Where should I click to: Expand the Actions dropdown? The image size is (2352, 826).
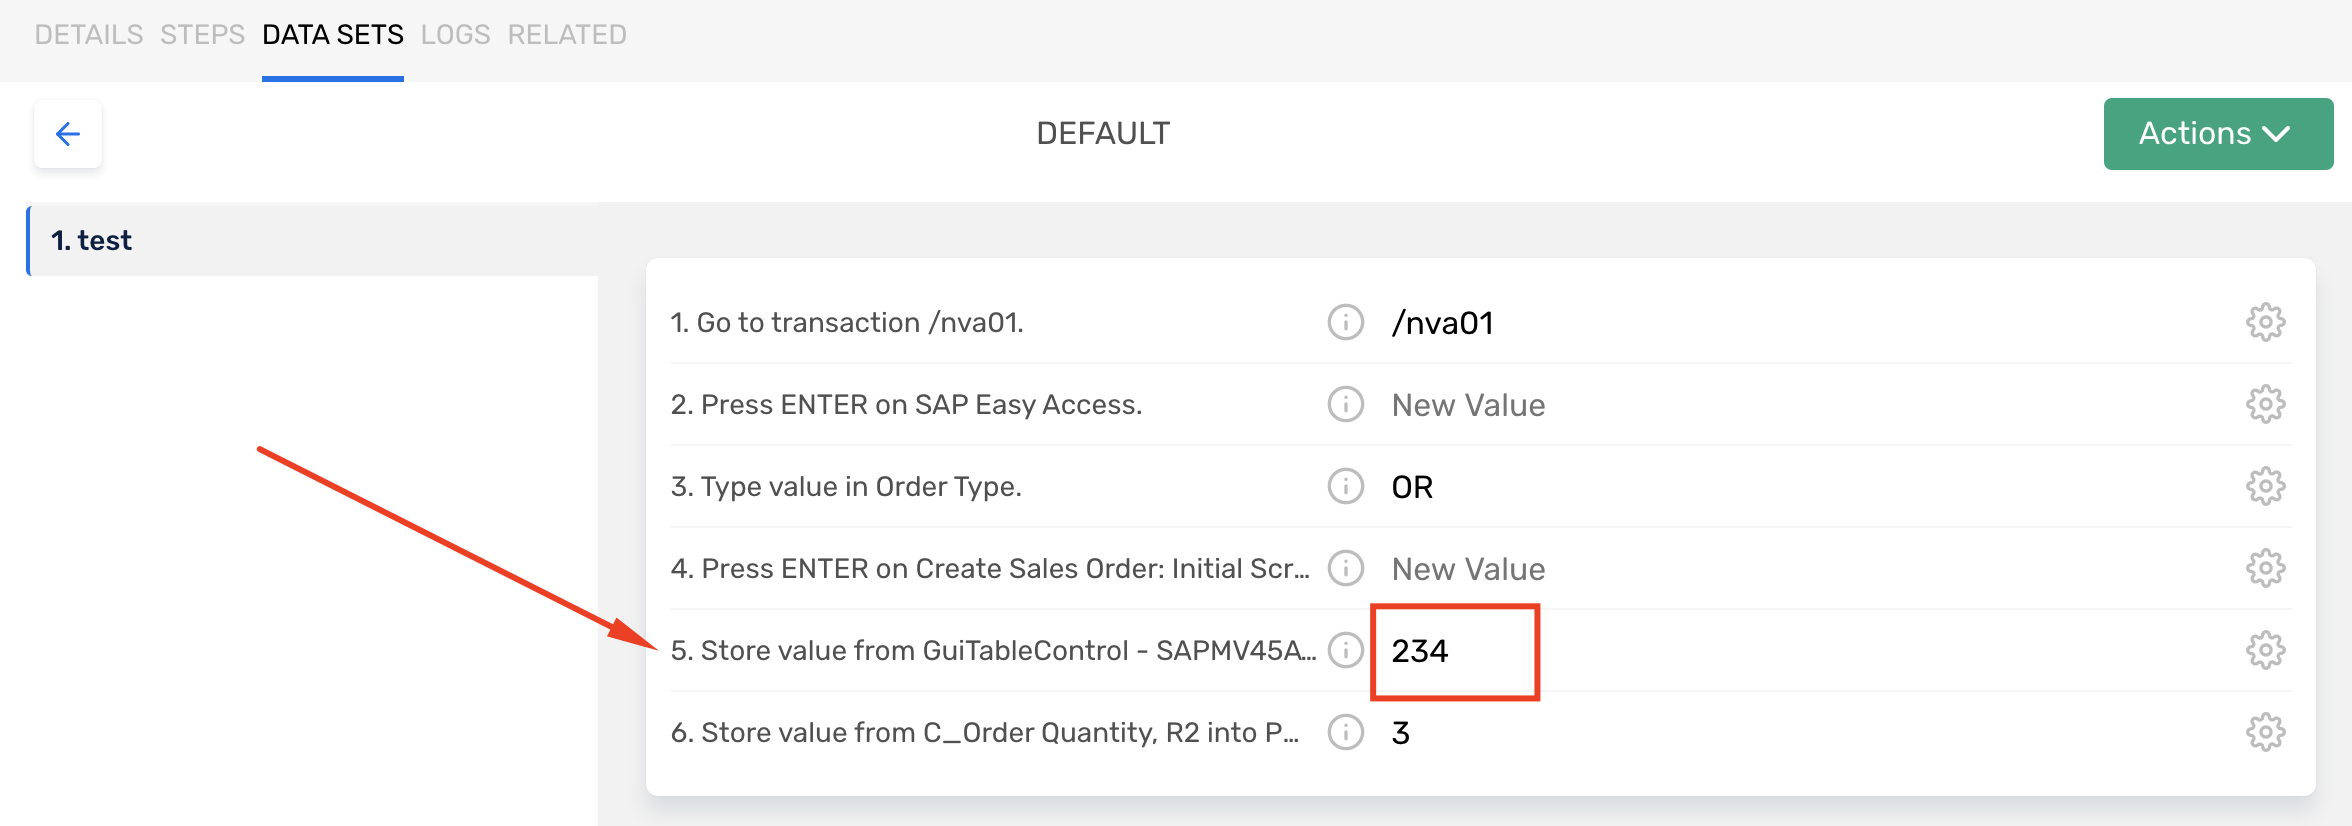2217,134
